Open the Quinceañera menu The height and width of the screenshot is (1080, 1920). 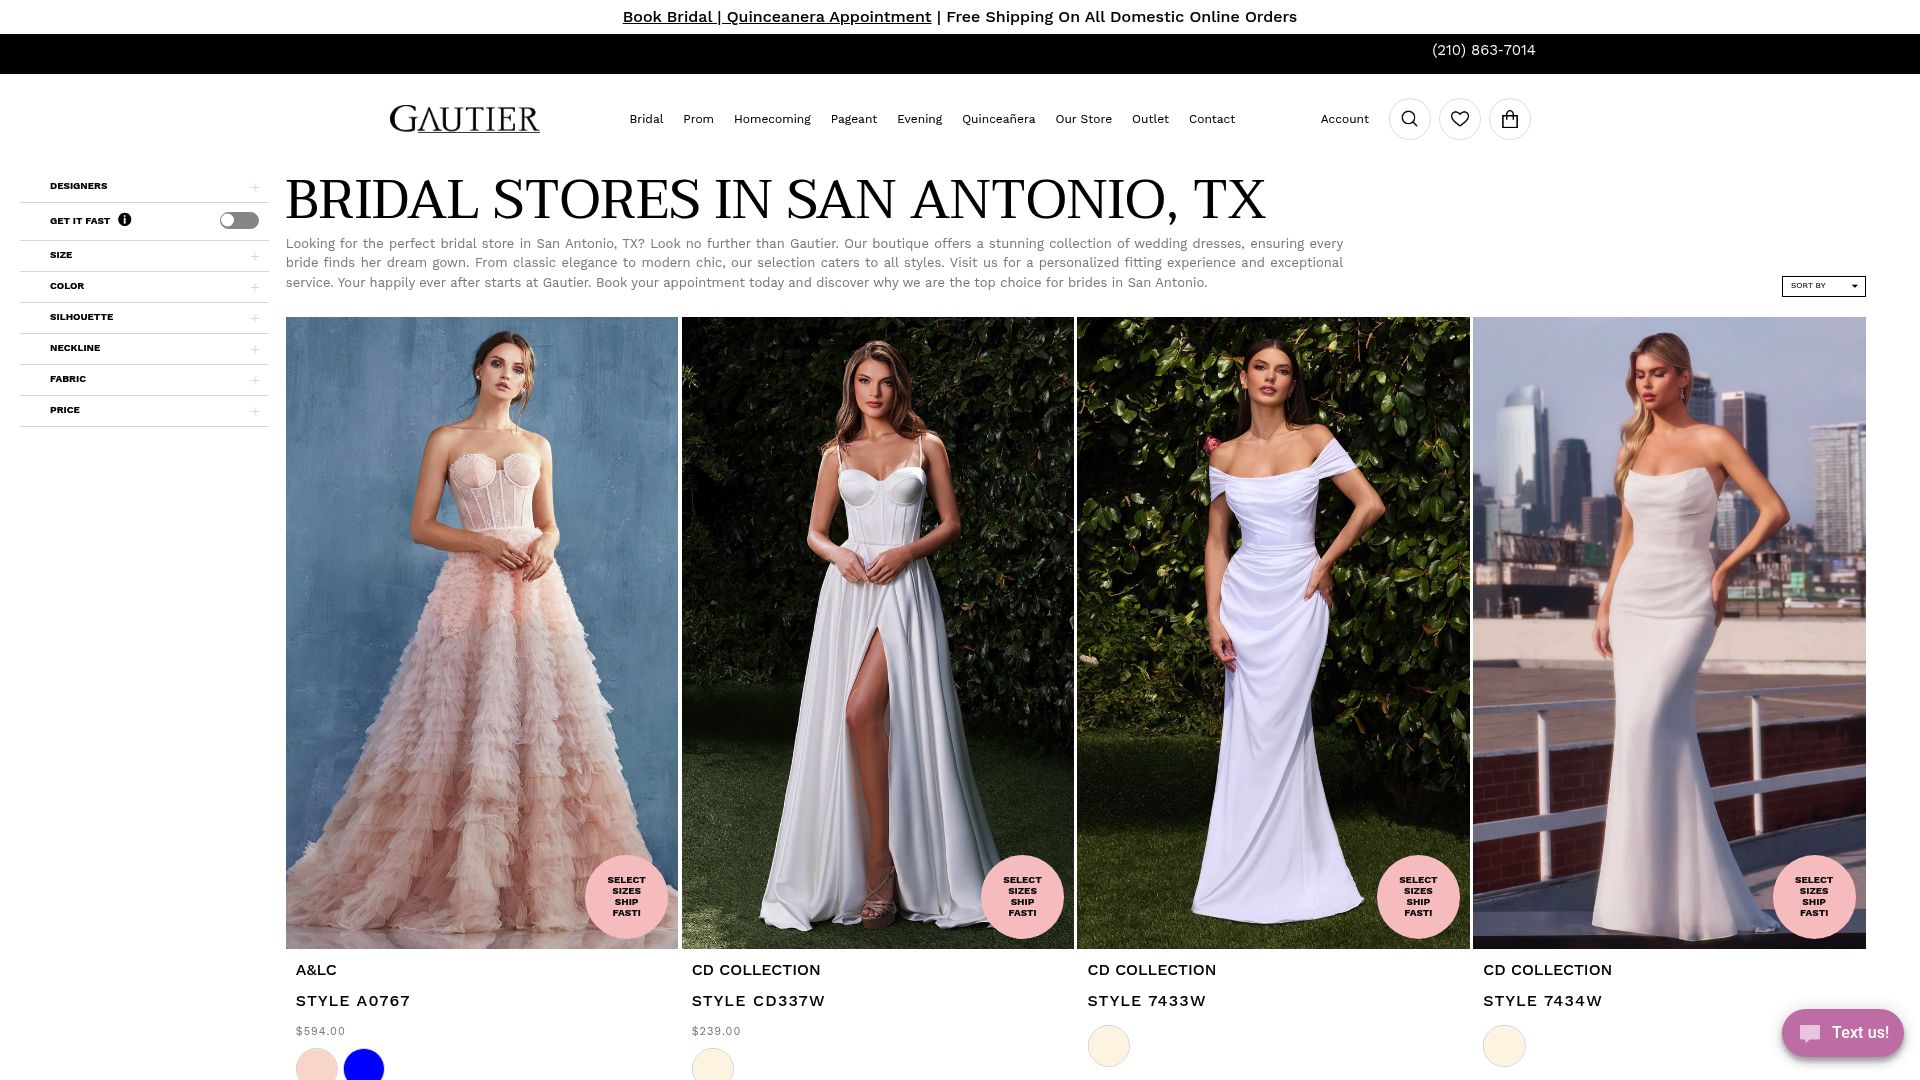(x=998, y=118)
